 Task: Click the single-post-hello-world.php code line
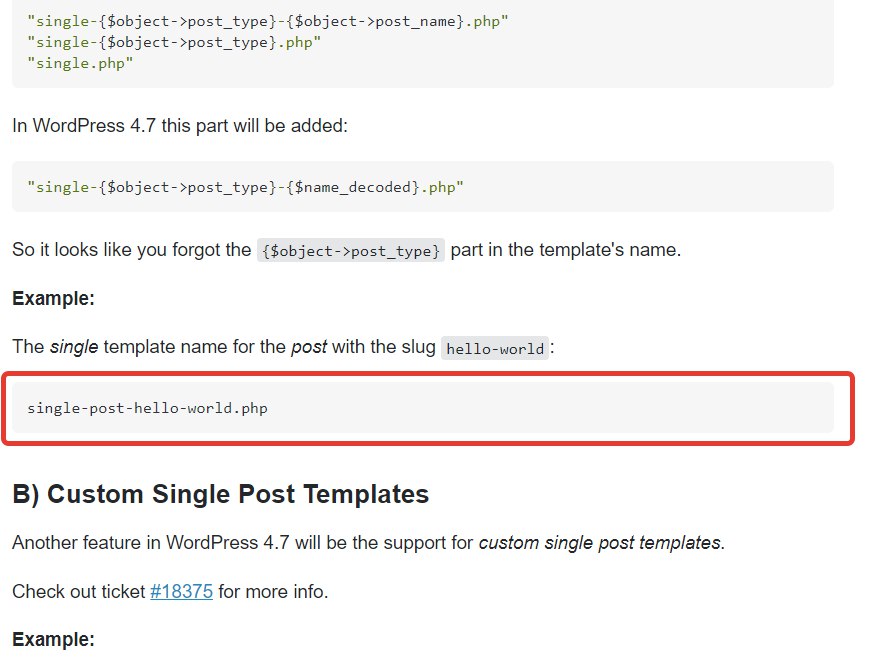coord(147,408)
